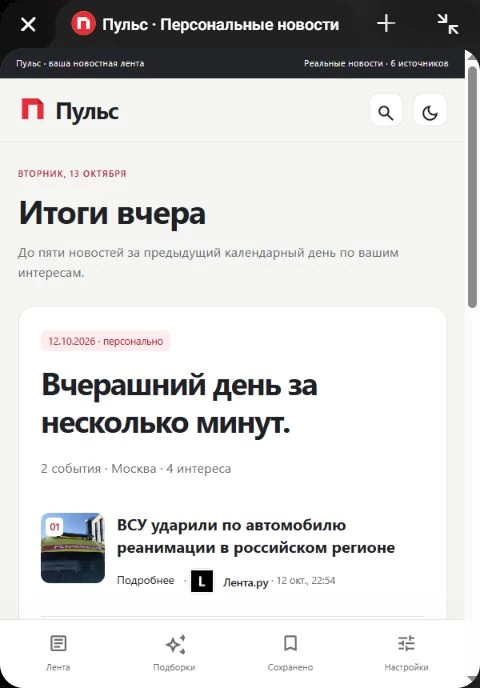The image size is (480, 688).
Task: Click the red Пульс favicon in tab
Action: click(x=83, y=24)
